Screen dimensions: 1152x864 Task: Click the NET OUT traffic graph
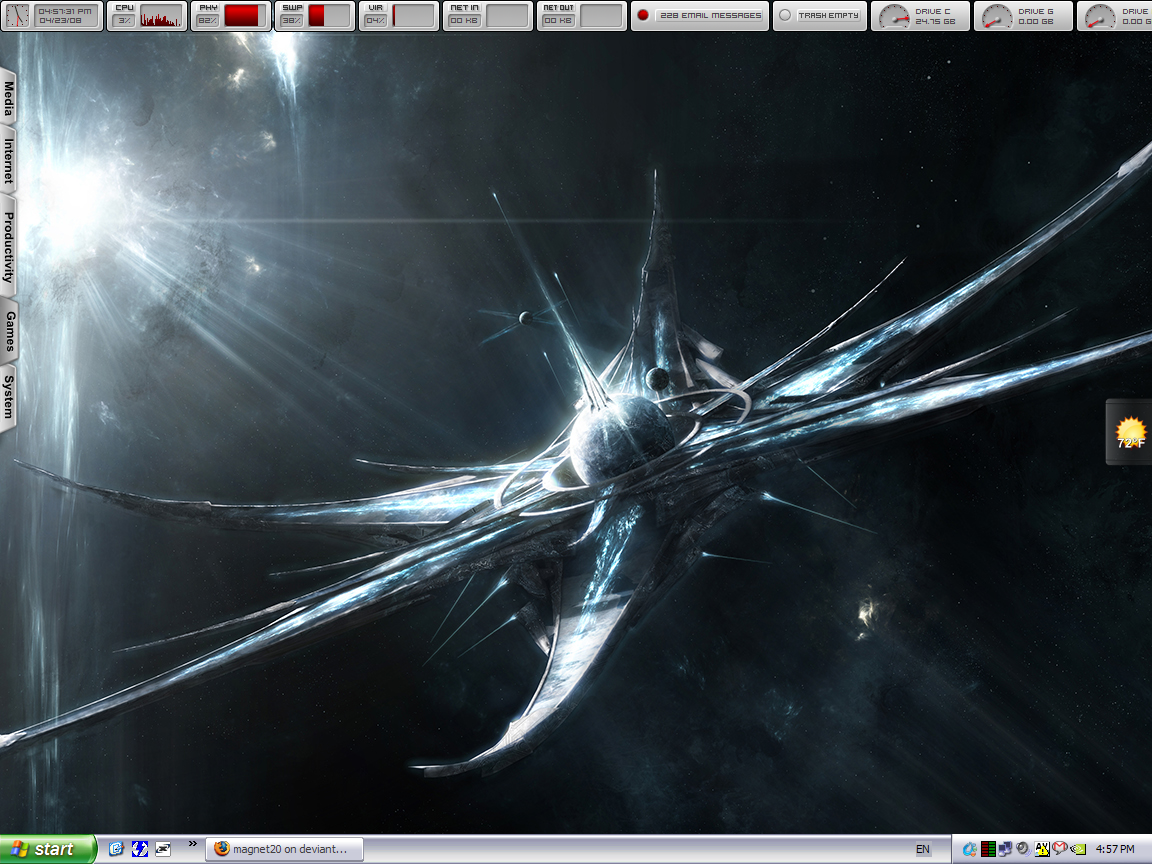pyautogui.click(x=601, y=16)
